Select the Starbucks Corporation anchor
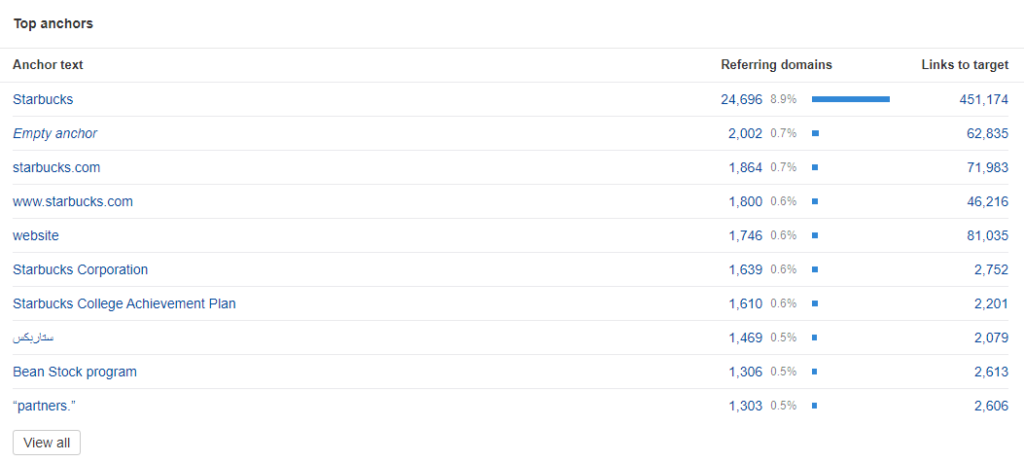The image size is (1024, 462). 80,269
